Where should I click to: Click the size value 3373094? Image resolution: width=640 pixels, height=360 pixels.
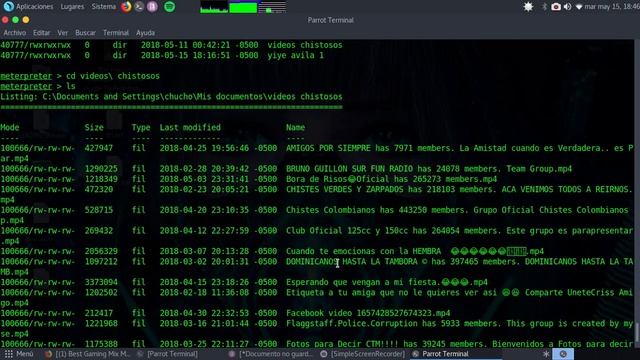(x=101, y=282)
